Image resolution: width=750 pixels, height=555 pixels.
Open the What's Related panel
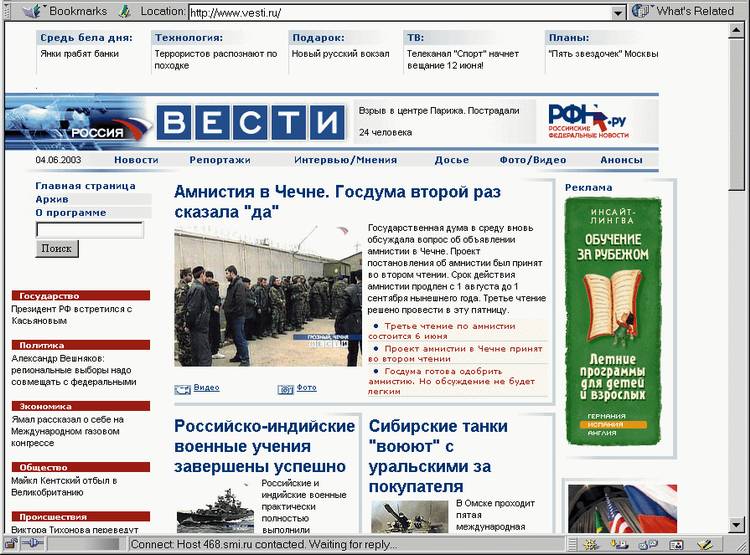coord(684,11)
